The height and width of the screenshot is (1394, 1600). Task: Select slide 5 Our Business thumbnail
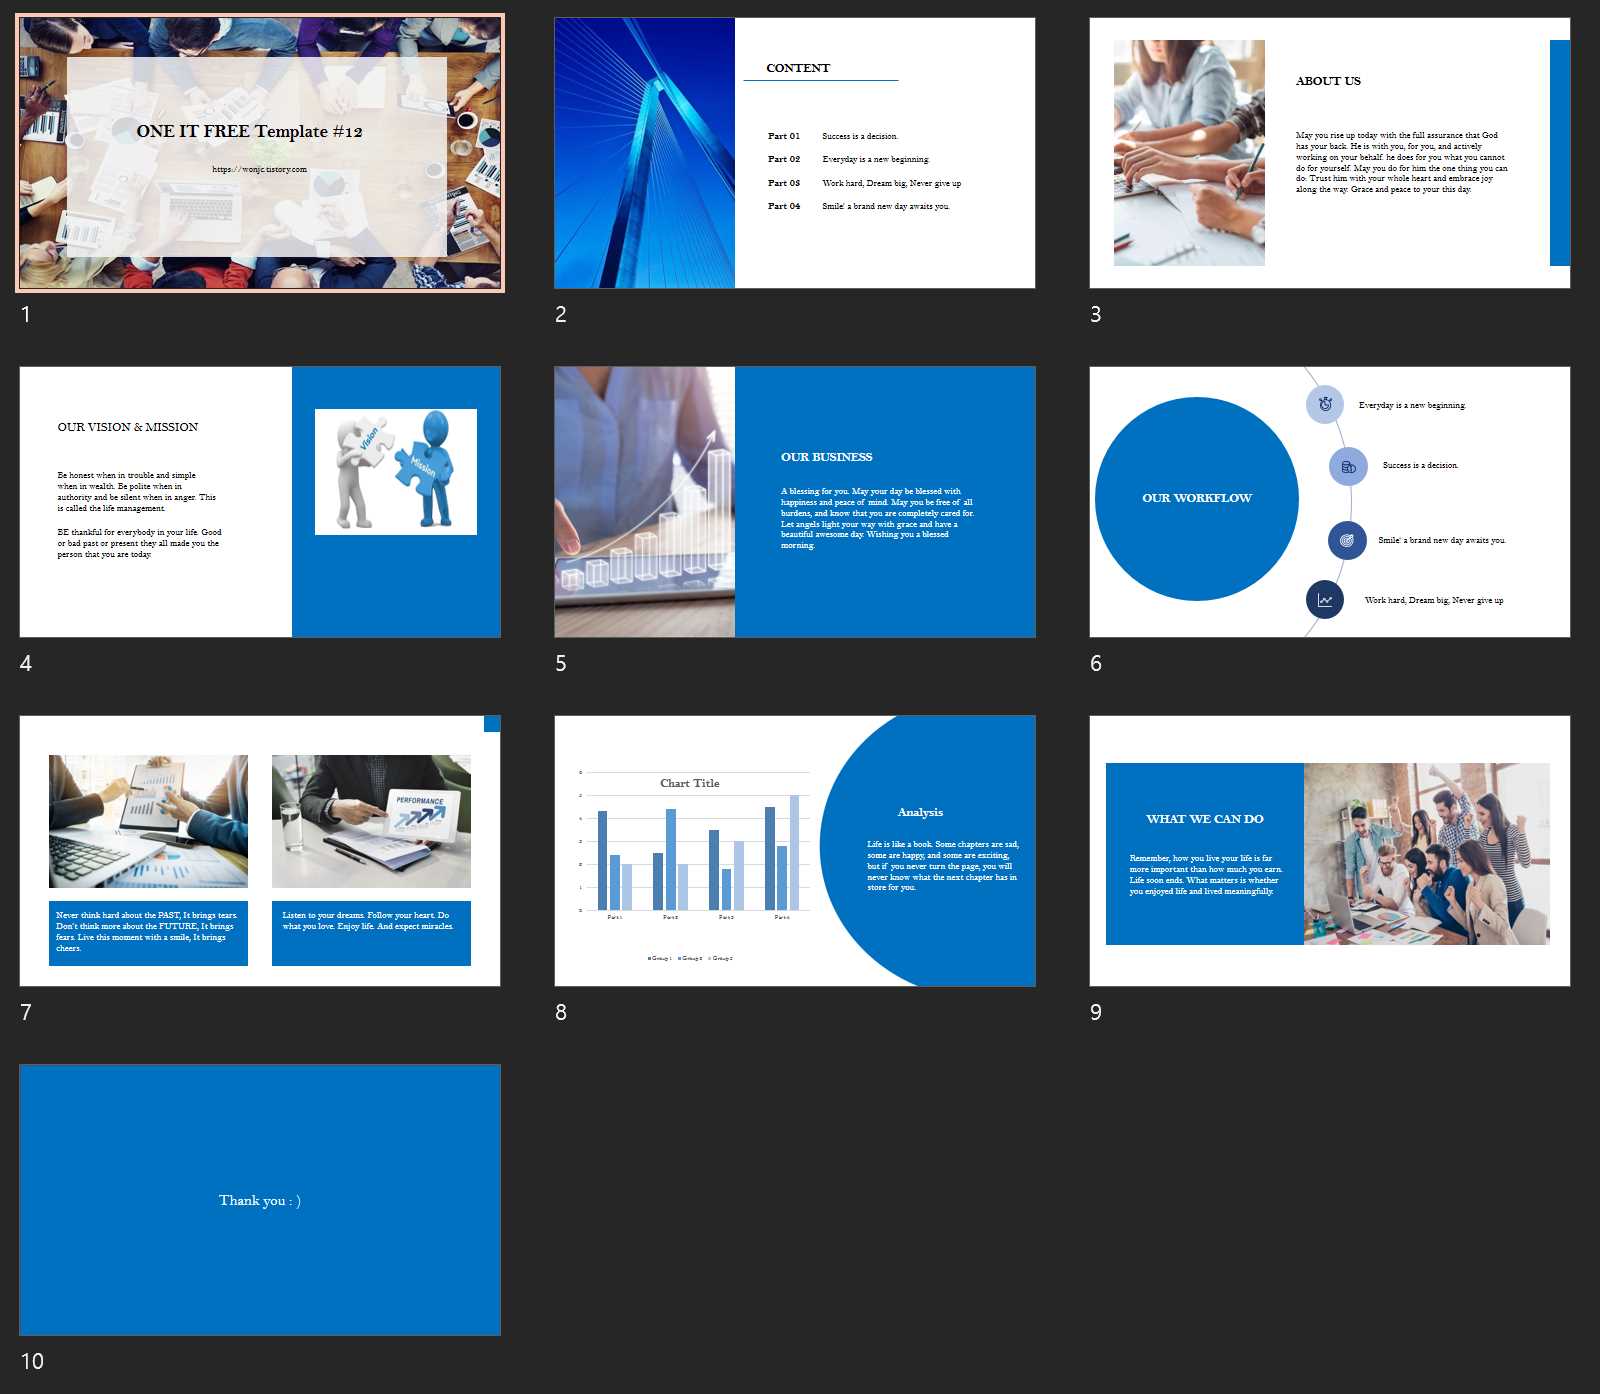(x=795, y=502)
